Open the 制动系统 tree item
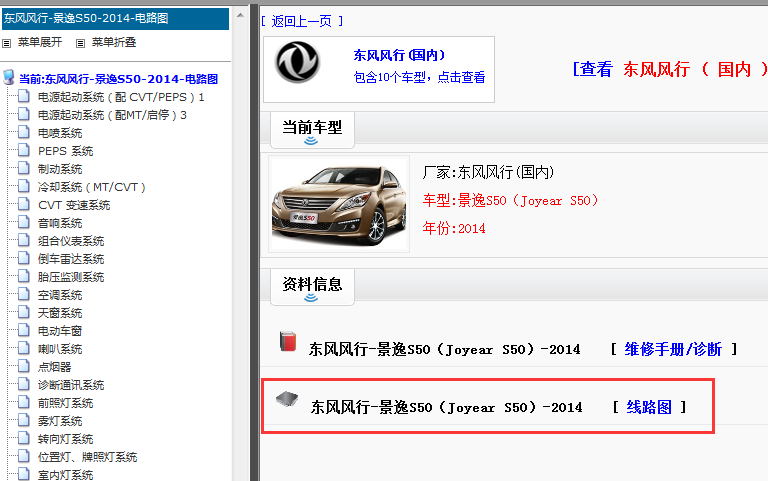The image size is (768, 481). tap(60, 169)
